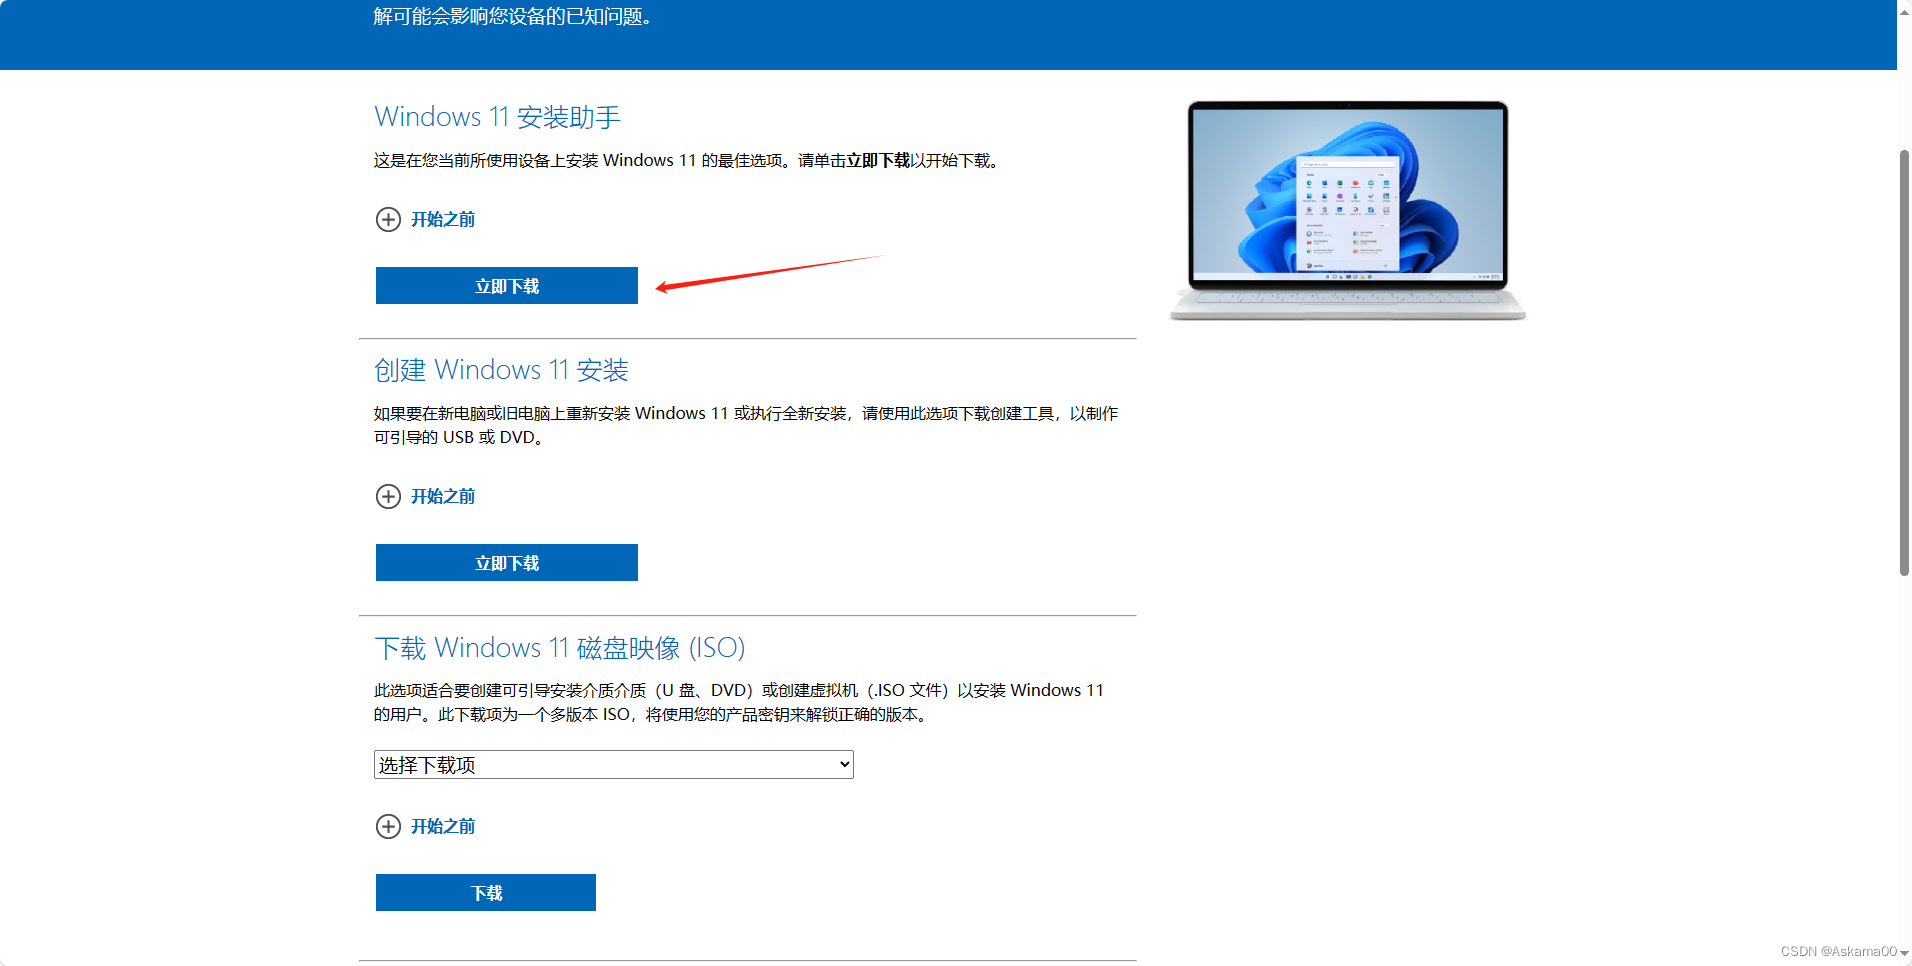Click 立即下载 button for Windows 11 安装助手
The image size is (1912, 966).
click(507, 286)
